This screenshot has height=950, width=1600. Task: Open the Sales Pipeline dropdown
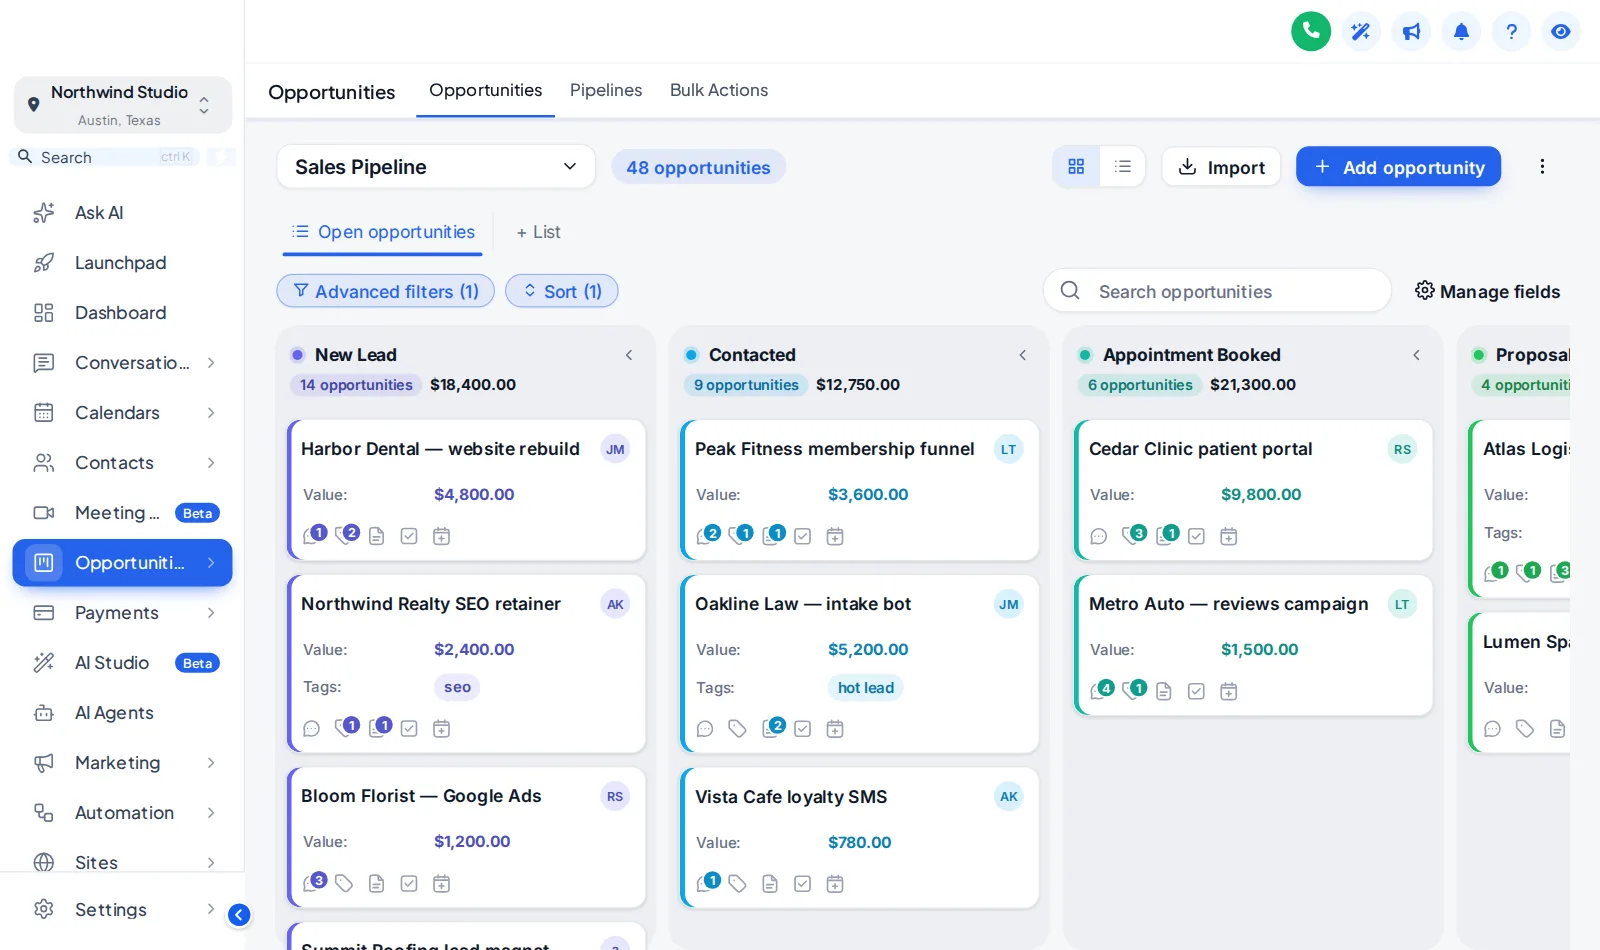coord(436,167)
